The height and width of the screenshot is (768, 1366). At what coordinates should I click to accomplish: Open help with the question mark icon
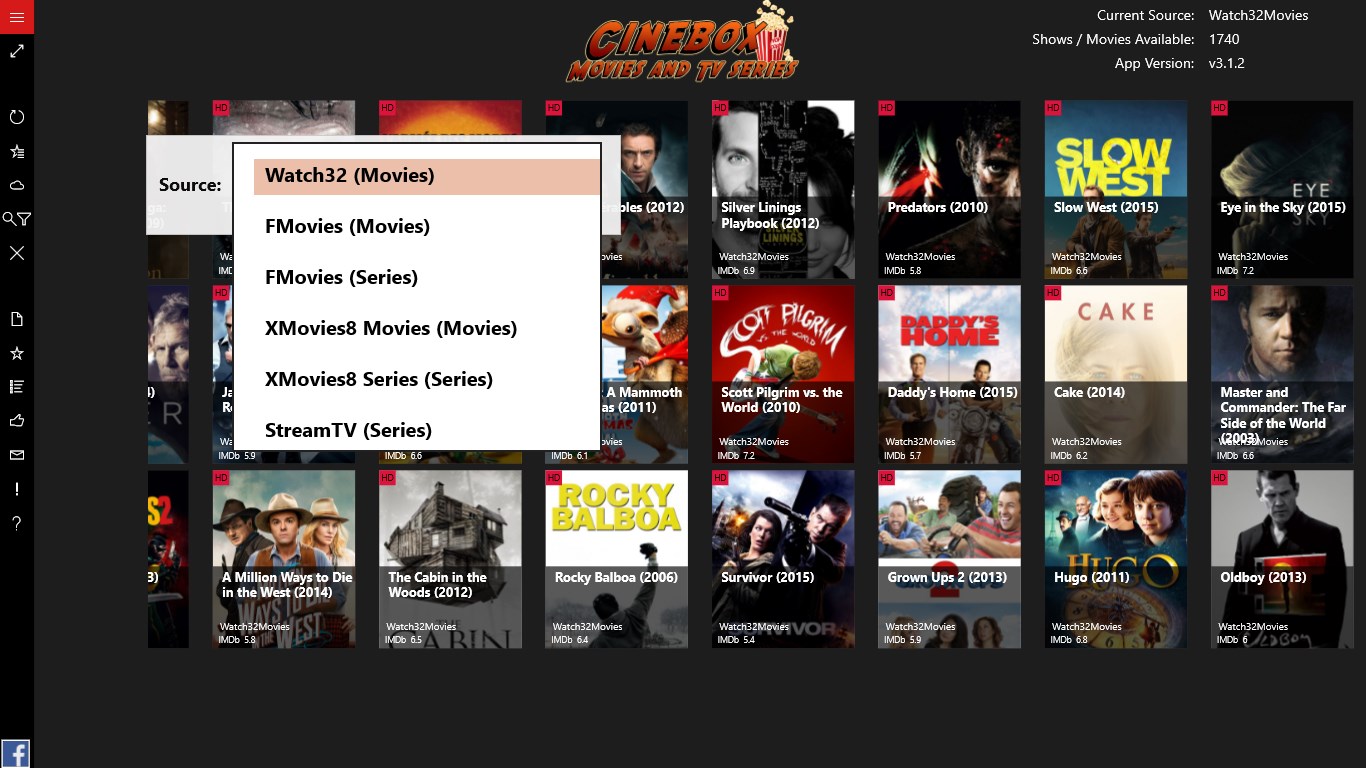click(x=17, y=523)
